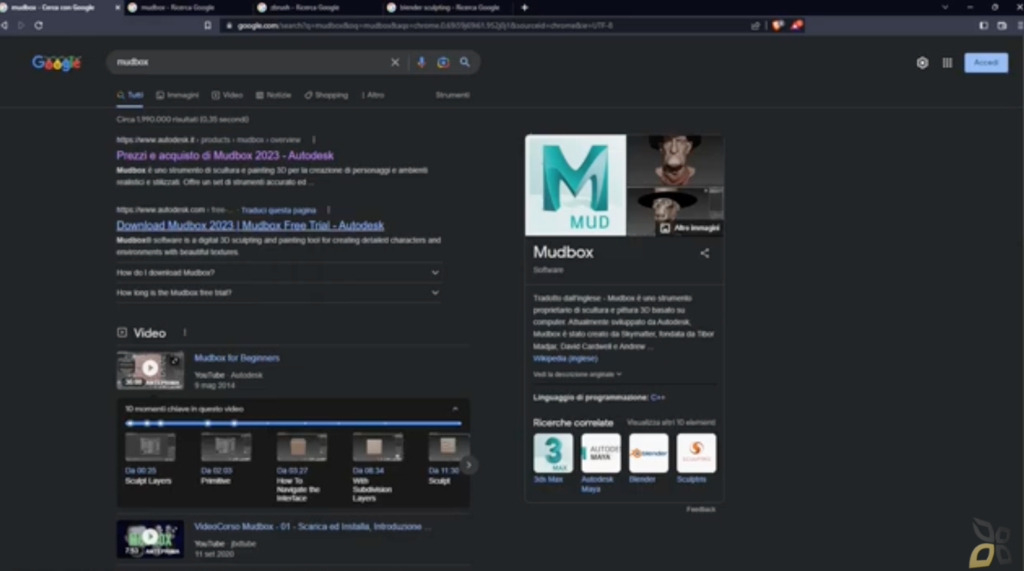Image resolution: width=1024 pixels, height=571 pixels.
Task: Go back in browser history
Action: (x=5, y=25)
